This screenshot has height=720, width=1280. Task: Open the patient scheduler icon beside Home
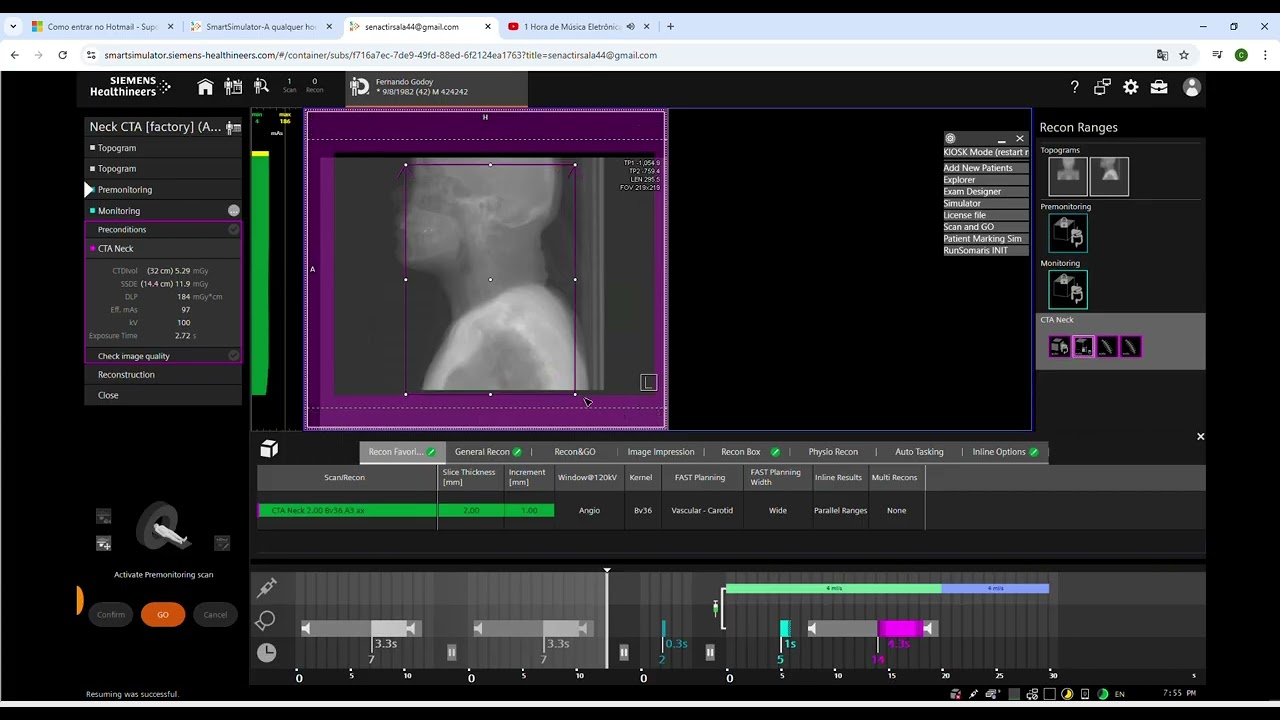point(233,87)
